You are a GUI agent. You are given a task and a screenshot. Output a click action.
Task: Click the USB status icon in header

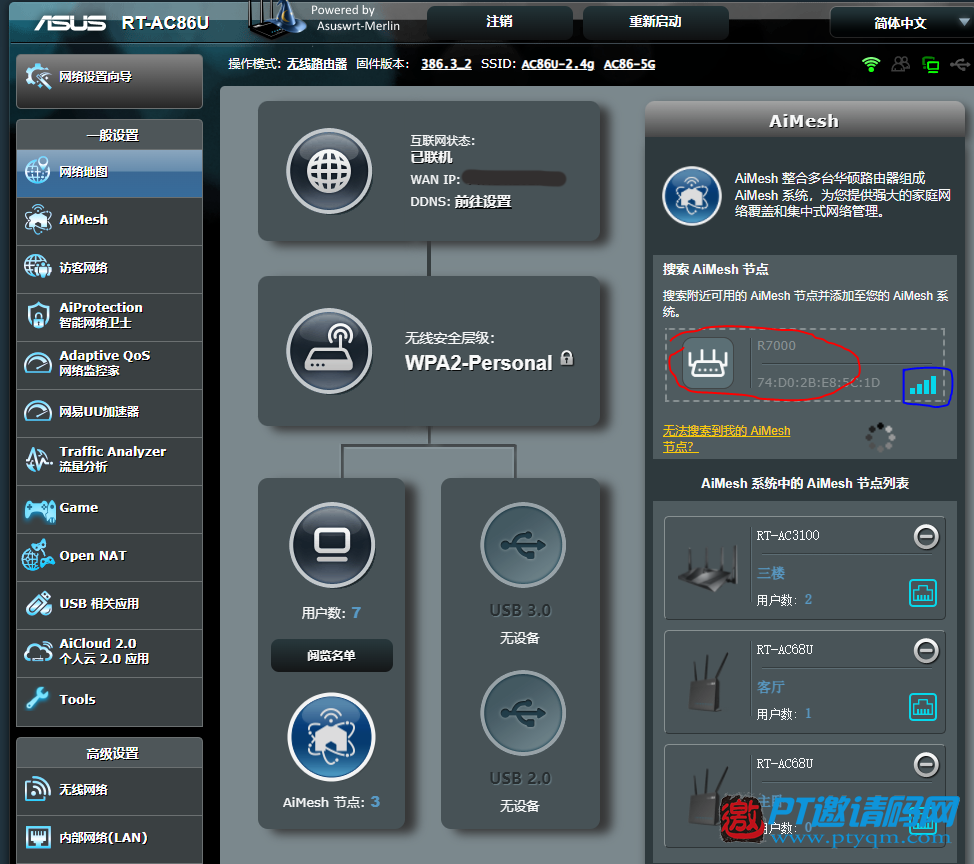coord(960,64)
